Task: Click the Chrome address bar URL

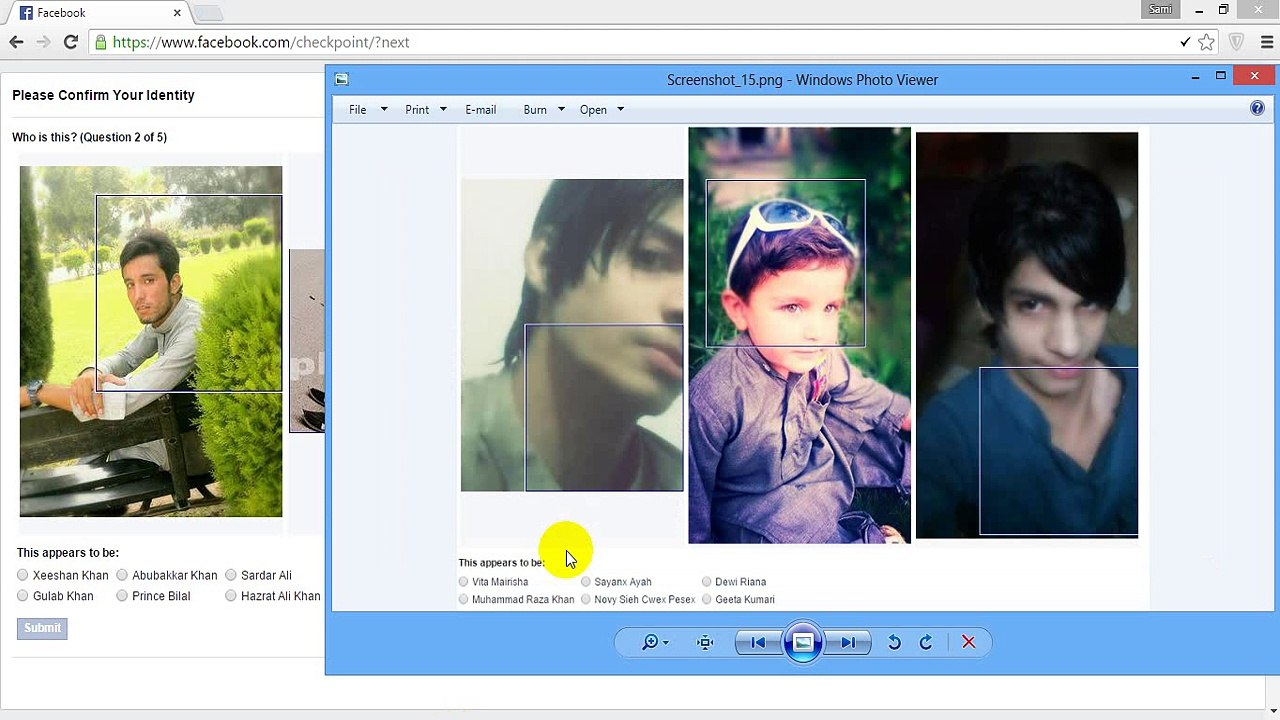Action: [261, 42]
